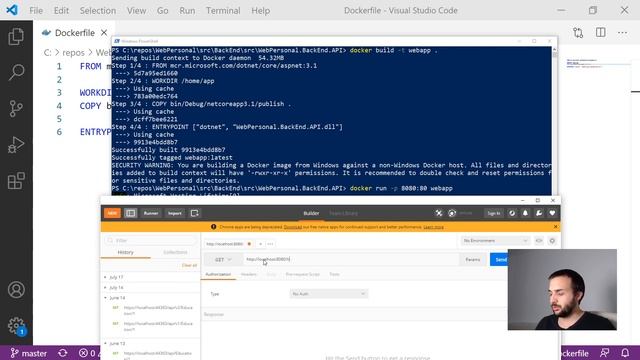Open the Manage gear in the activity bar
This screenshot has width=640, height=360.
[16, 326]
